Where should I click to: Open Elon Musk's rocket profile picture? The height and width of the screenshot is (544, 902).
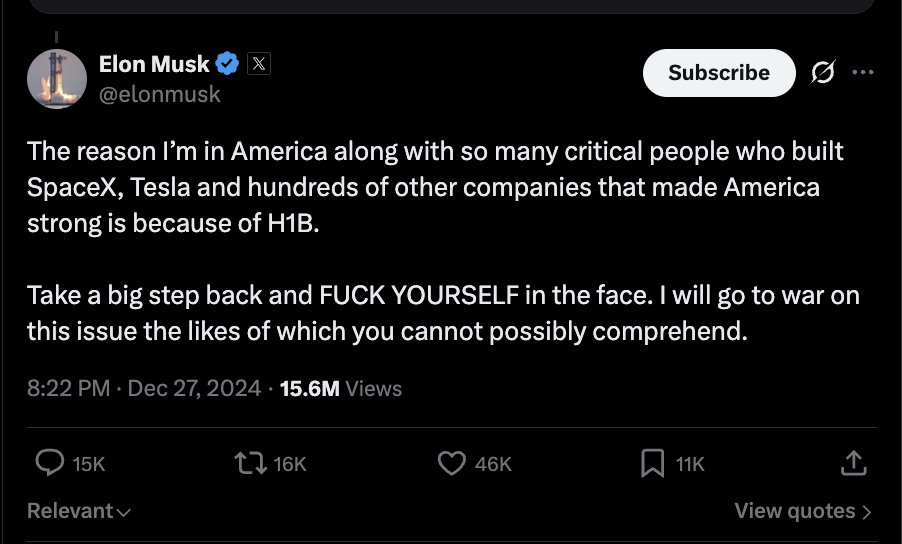(57, 79)
